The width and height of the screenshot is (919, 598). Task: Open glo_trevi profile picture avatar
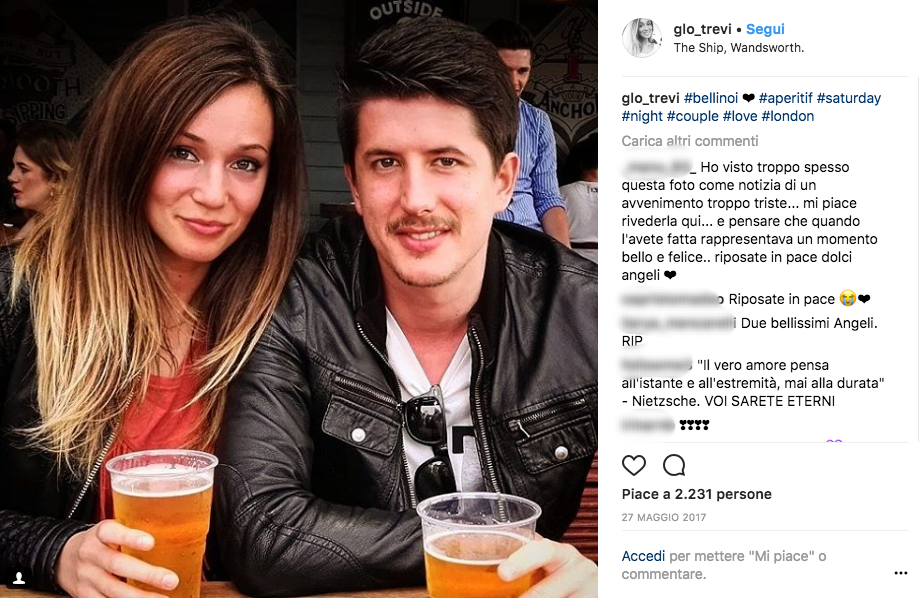642,38
